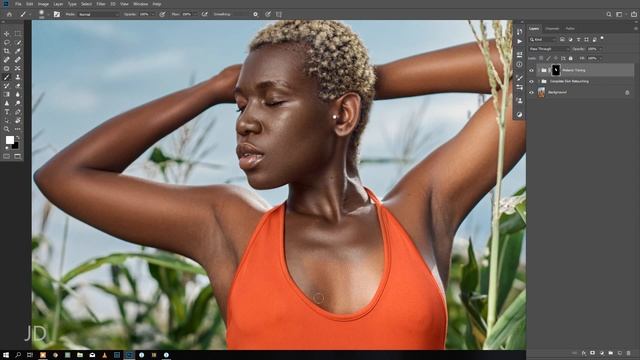Select the Brush tool in the toolbox
The image size is (640, 360).
(7, 77)
